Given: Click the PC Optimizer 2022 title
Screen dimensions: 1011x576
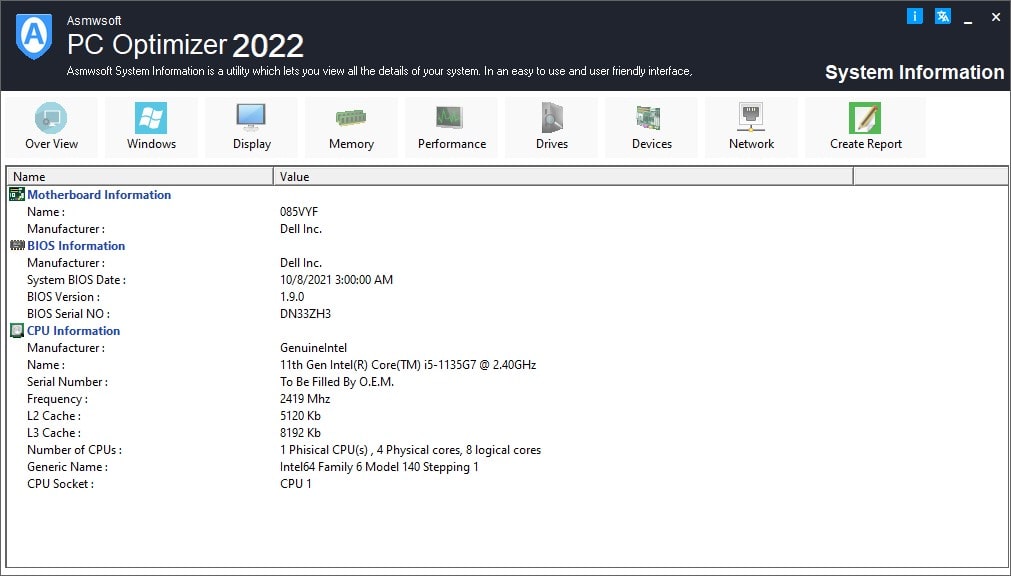Looking at the screenshot, I should tap(185, 45).
